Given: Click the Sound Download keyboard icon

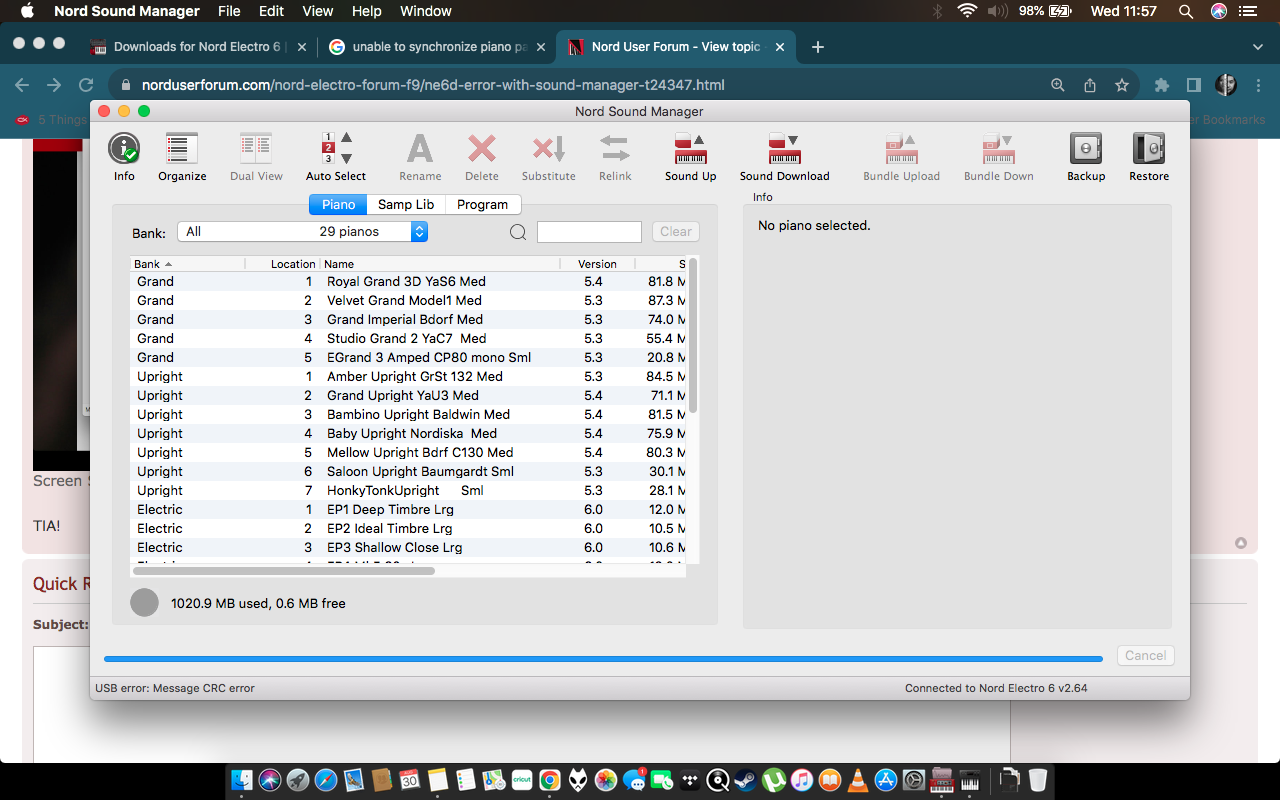Looking at the screenshot, I should pos(785,149).
